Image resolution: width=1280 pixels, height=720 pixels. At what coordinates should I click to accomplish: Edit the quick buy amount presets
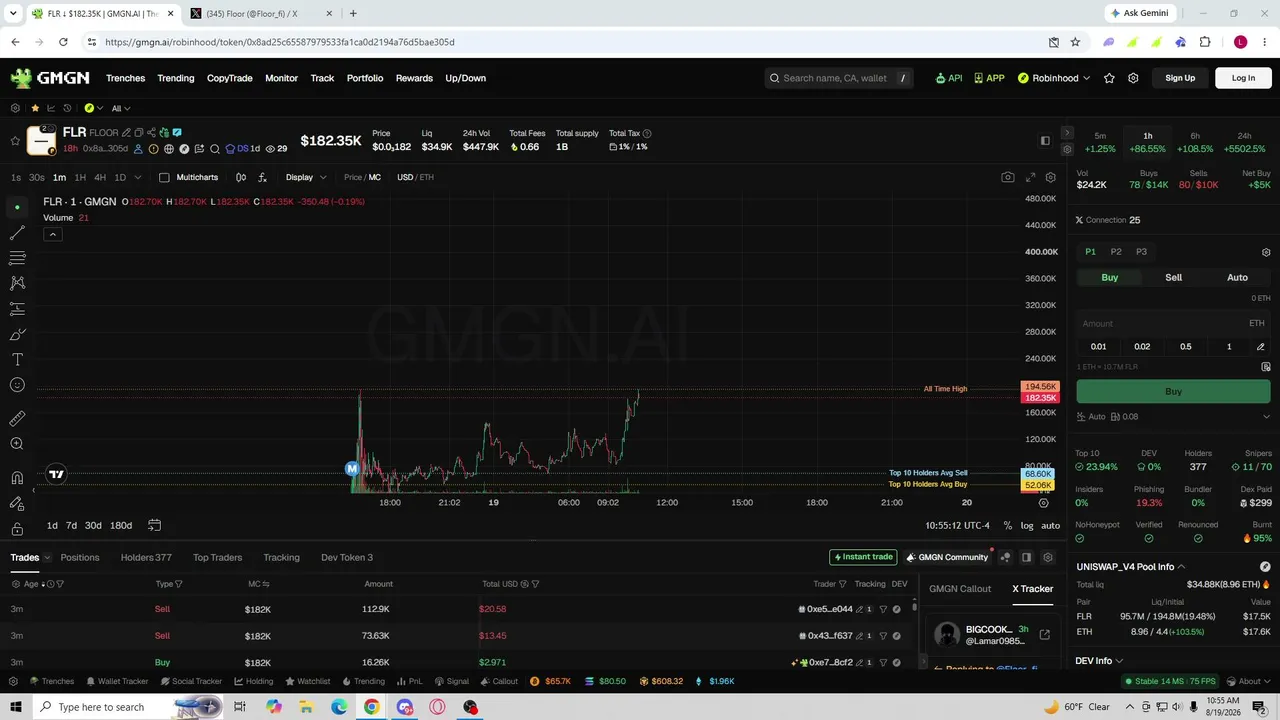(1260, 346)
